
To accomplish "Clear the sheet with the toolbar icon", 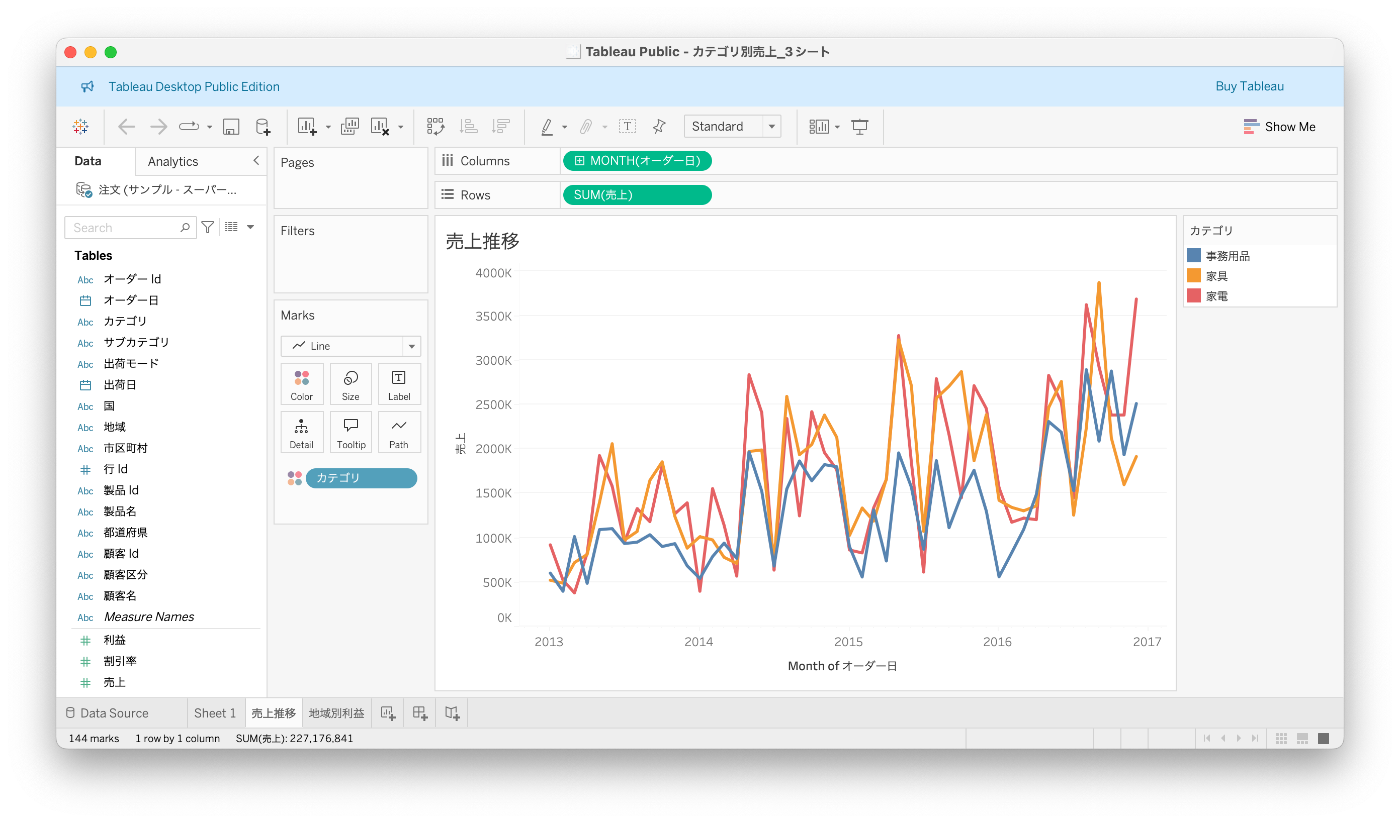I will (380, 127).
